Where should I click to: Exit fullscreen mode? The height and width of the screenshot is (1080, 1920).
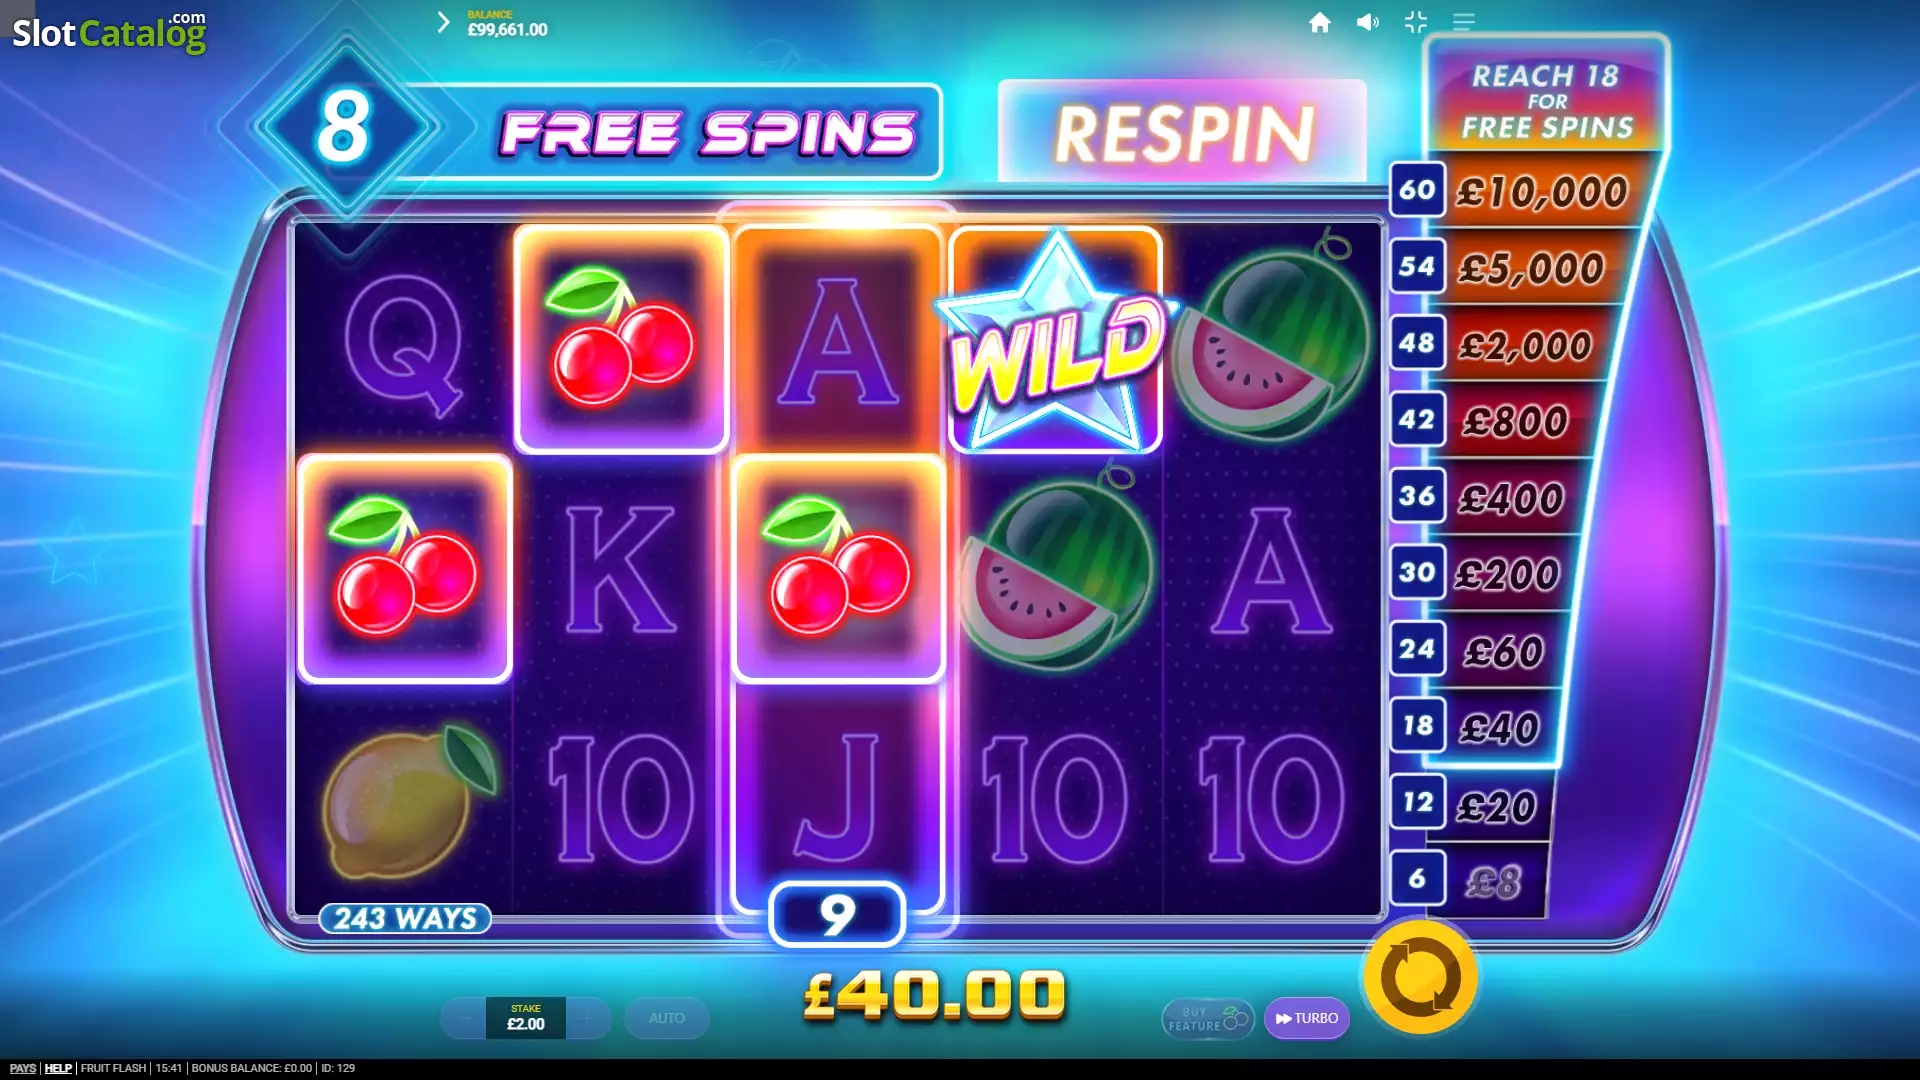(x=1415, y=22)
